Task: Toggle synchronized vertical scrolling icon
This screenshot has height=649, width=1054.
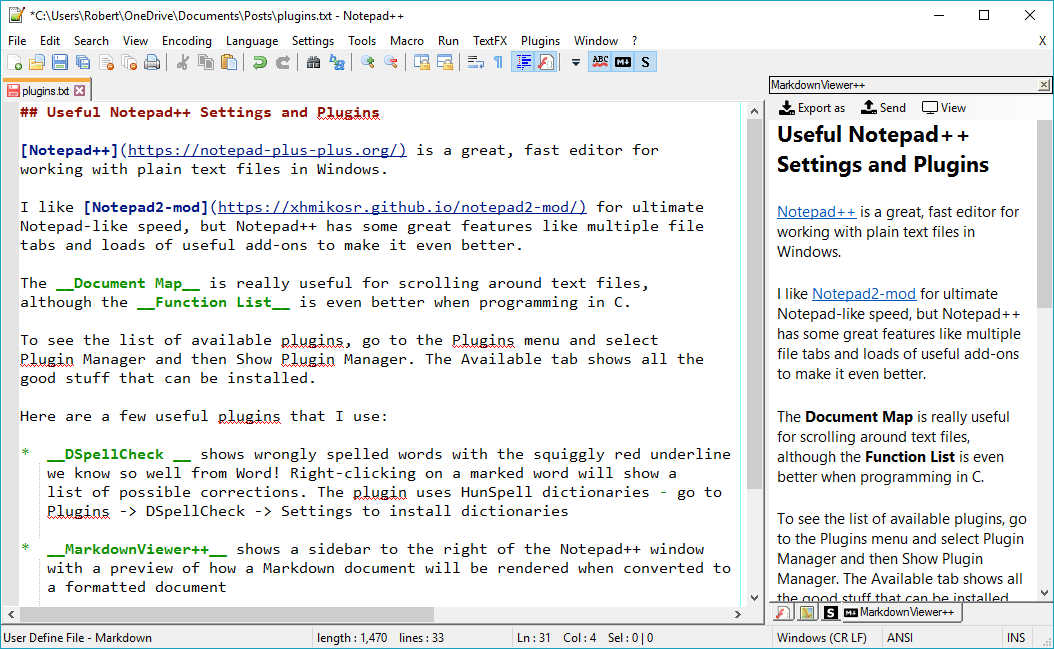Action: coord(421,63)
